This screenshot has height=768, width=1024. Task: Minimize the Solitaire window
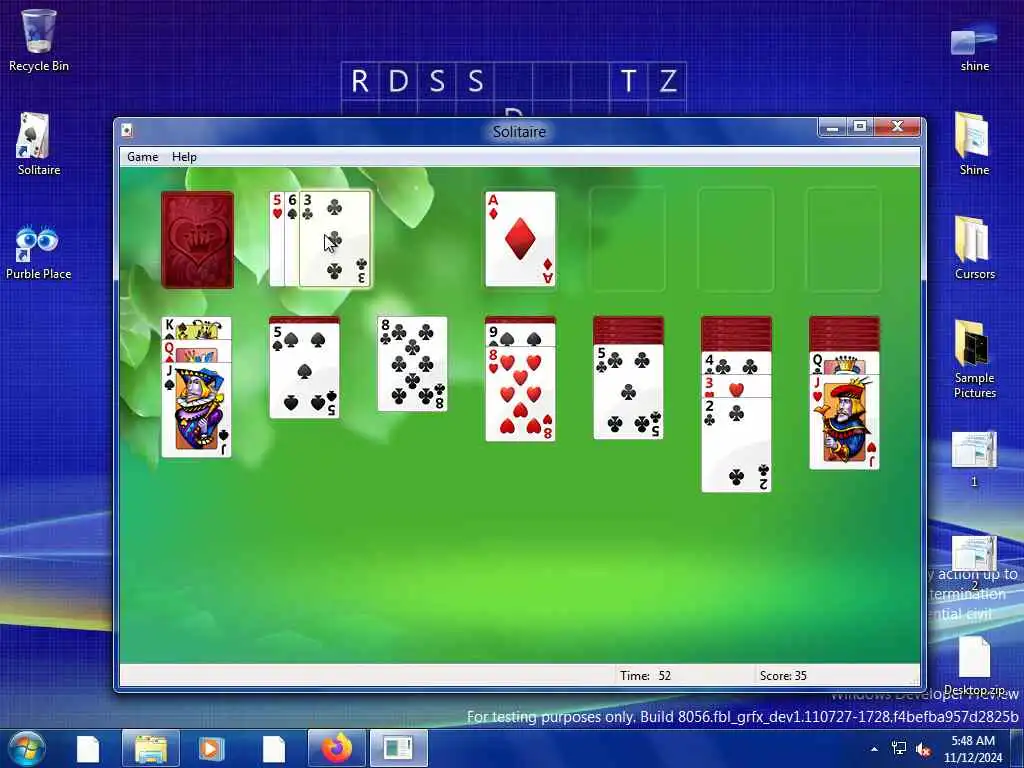[832, 127]
